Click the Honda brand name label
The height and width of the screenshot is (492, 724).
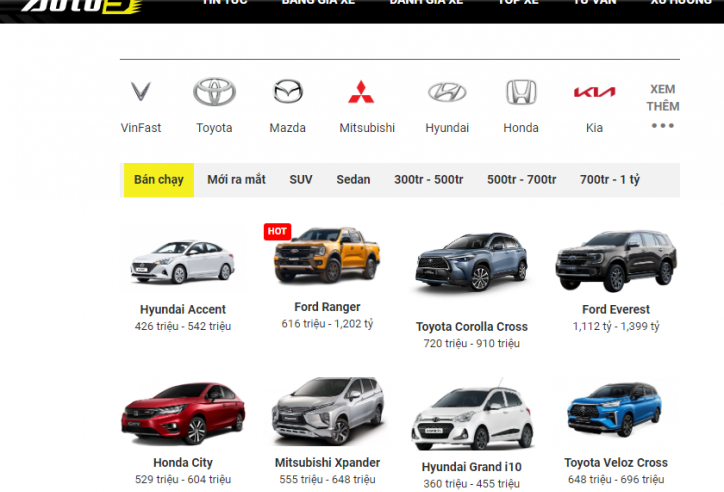click(x=521, y=128)
